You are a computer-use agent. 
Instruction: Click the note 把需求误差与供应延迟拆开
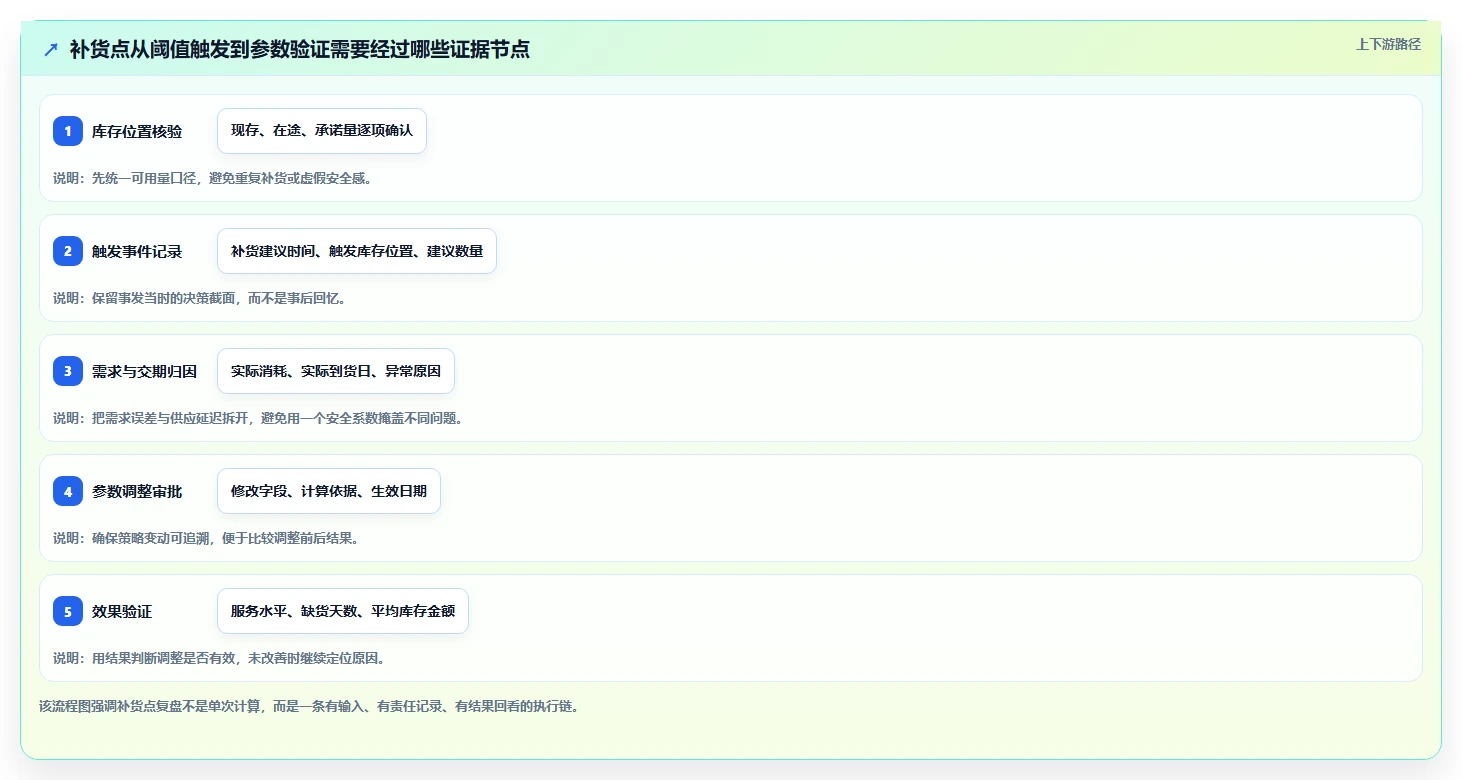(258, 418)
